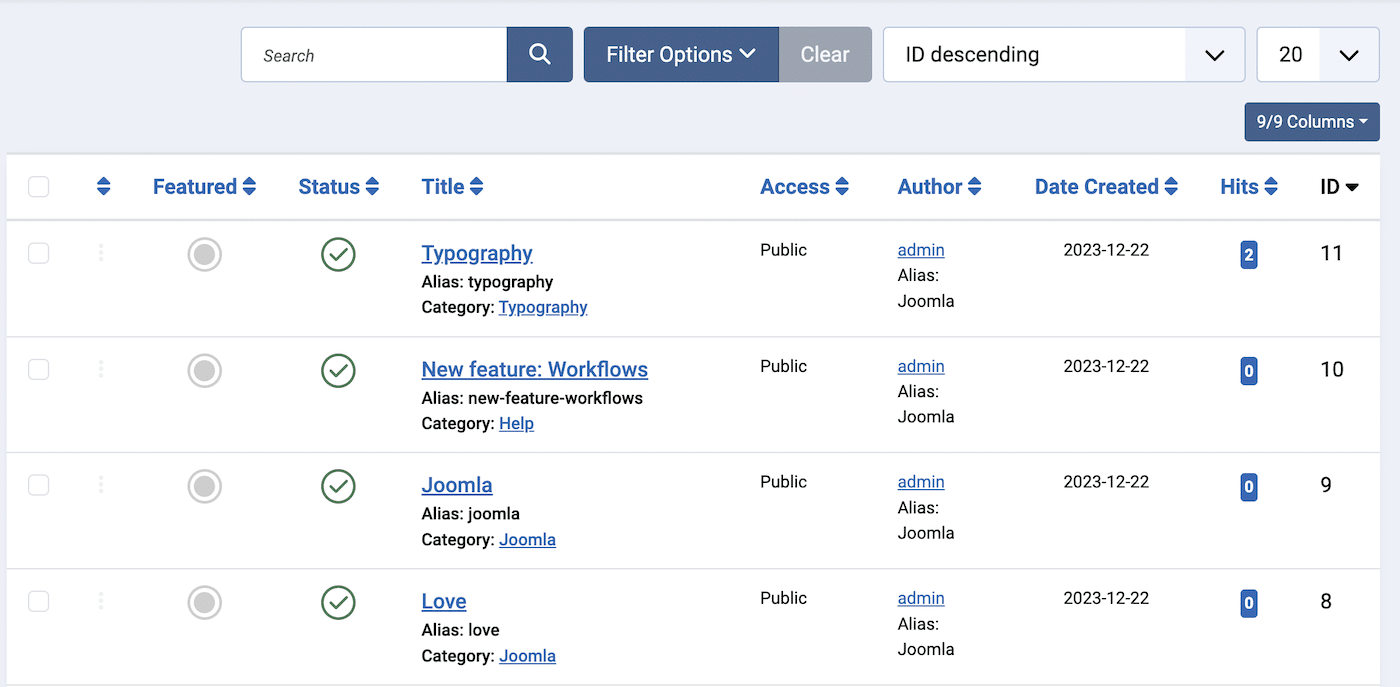Open the Filter Options dropdown
Screen dimensions: 1400x687
680,54
